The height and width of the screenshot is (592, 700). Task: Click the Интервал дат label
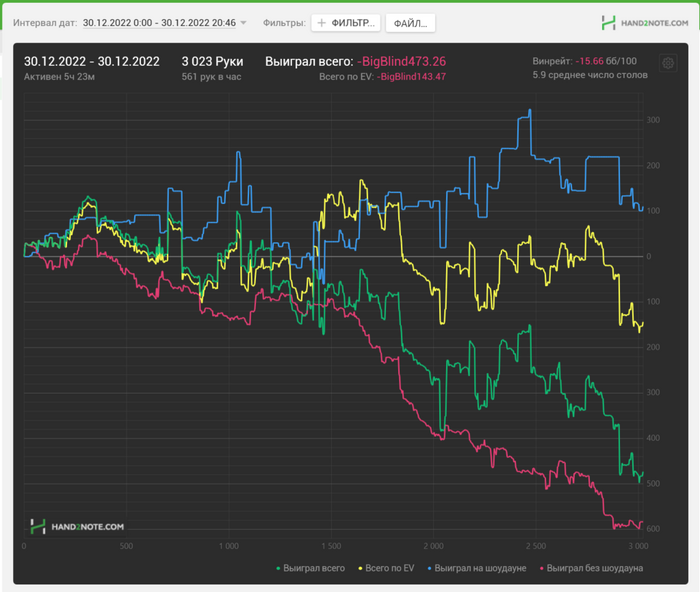pyautogui.click(x=45, y=23)
